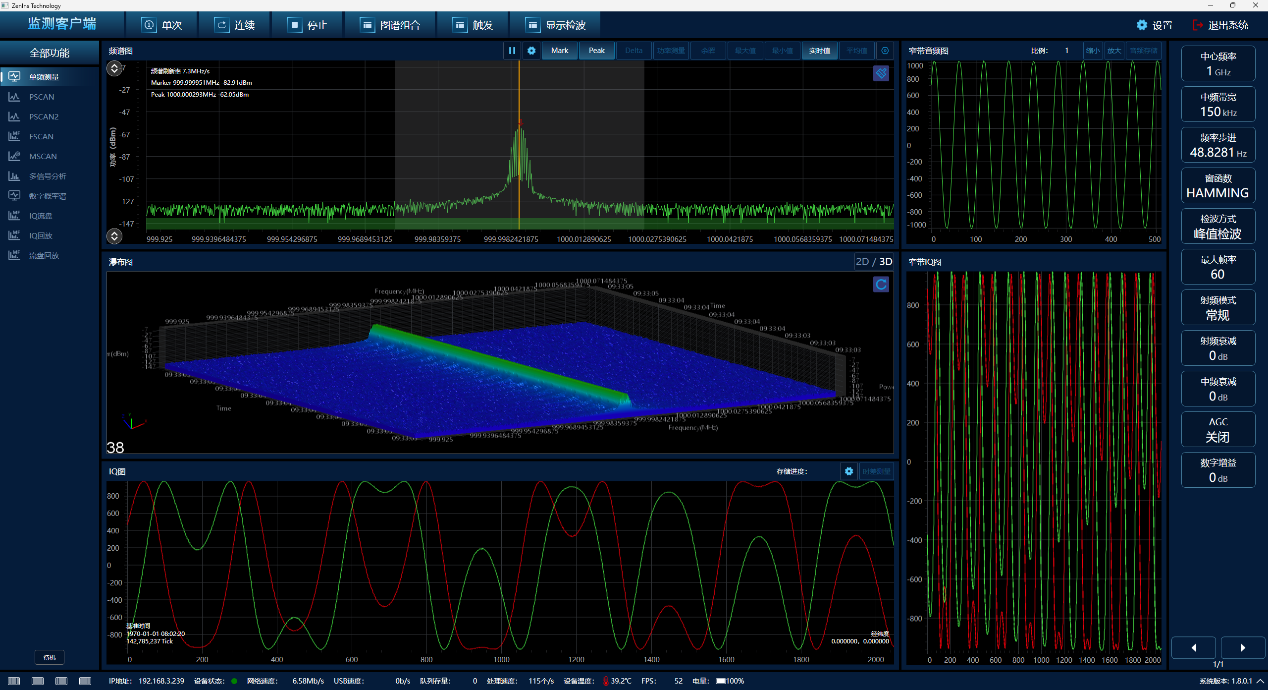The width and height of the screenshot is (1268, 690).
Task: Select 单频测量 in sidebar
Action: (x=50, y=77)
